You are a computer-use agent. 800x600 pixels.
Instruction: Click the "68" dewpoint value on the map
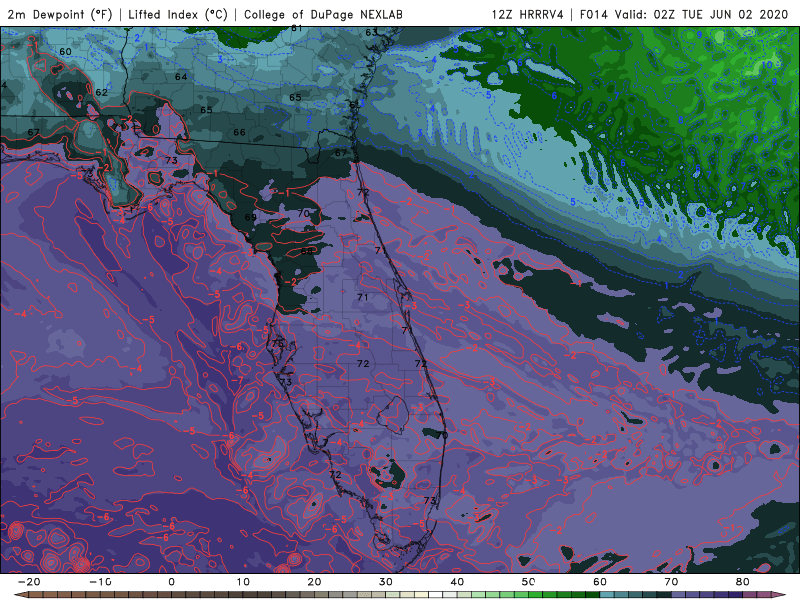click(307, 251)
